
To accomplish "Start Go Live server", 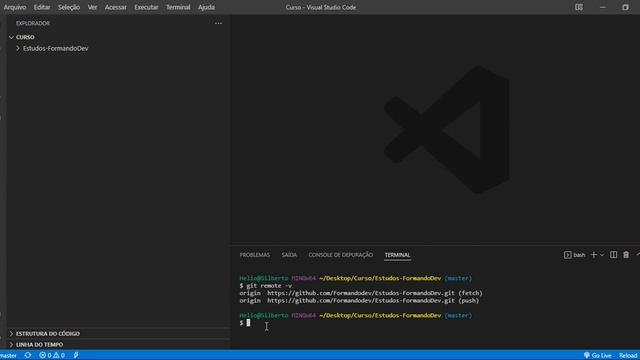I will (x=598, y=356).
